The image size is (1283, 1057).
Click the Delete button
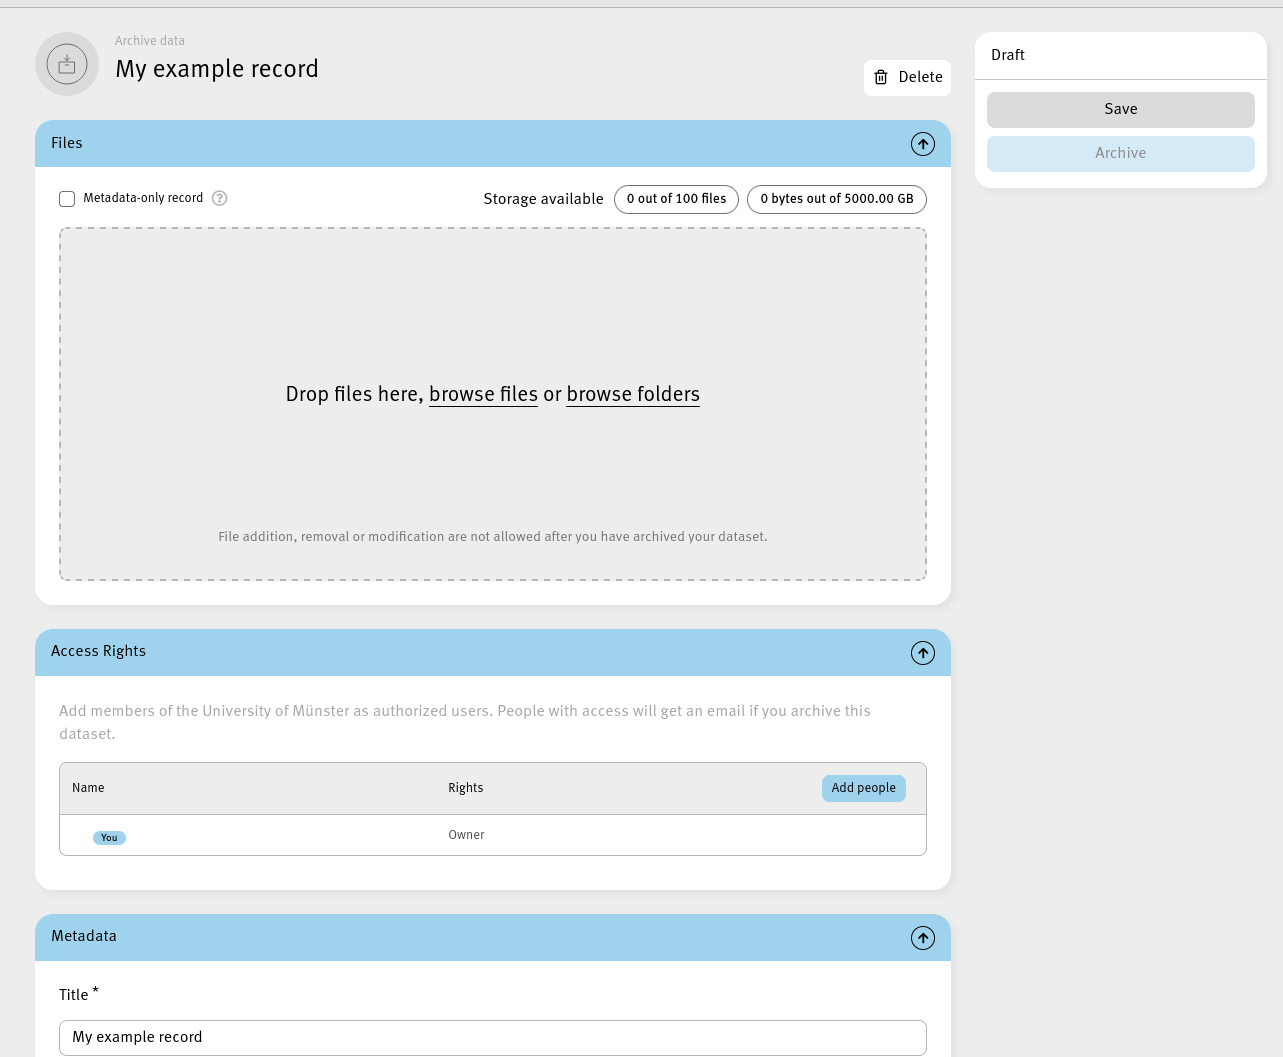click(x=907, y=77)
